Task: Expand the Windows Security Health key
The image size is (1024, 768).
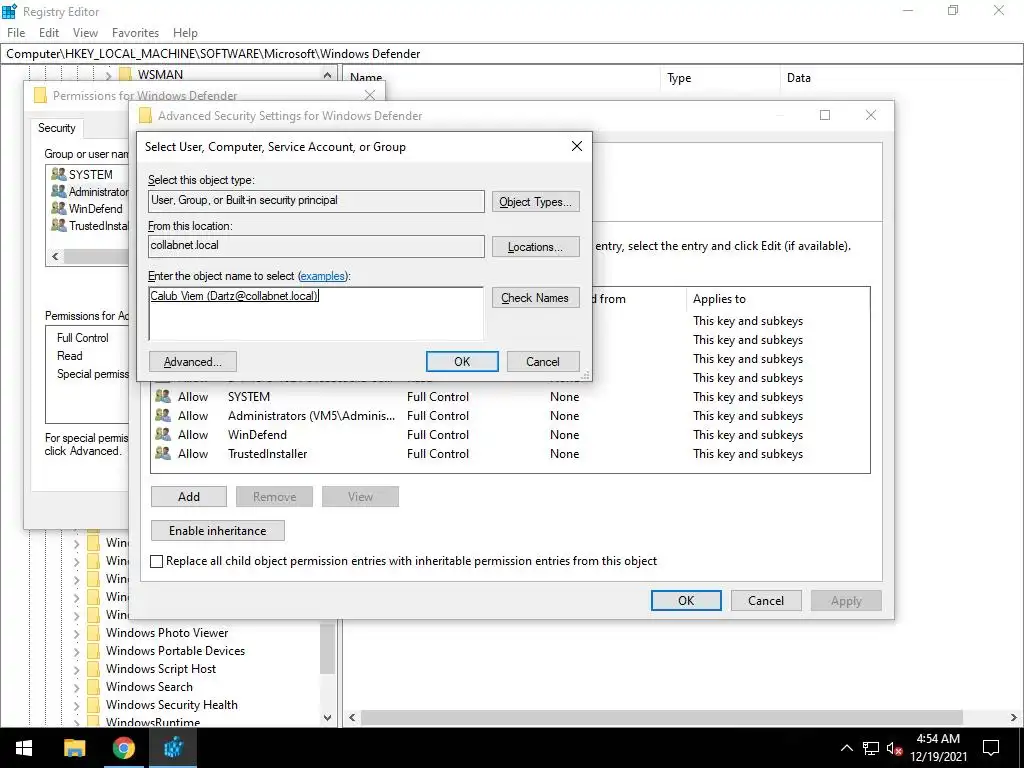Action: (76, 705)
